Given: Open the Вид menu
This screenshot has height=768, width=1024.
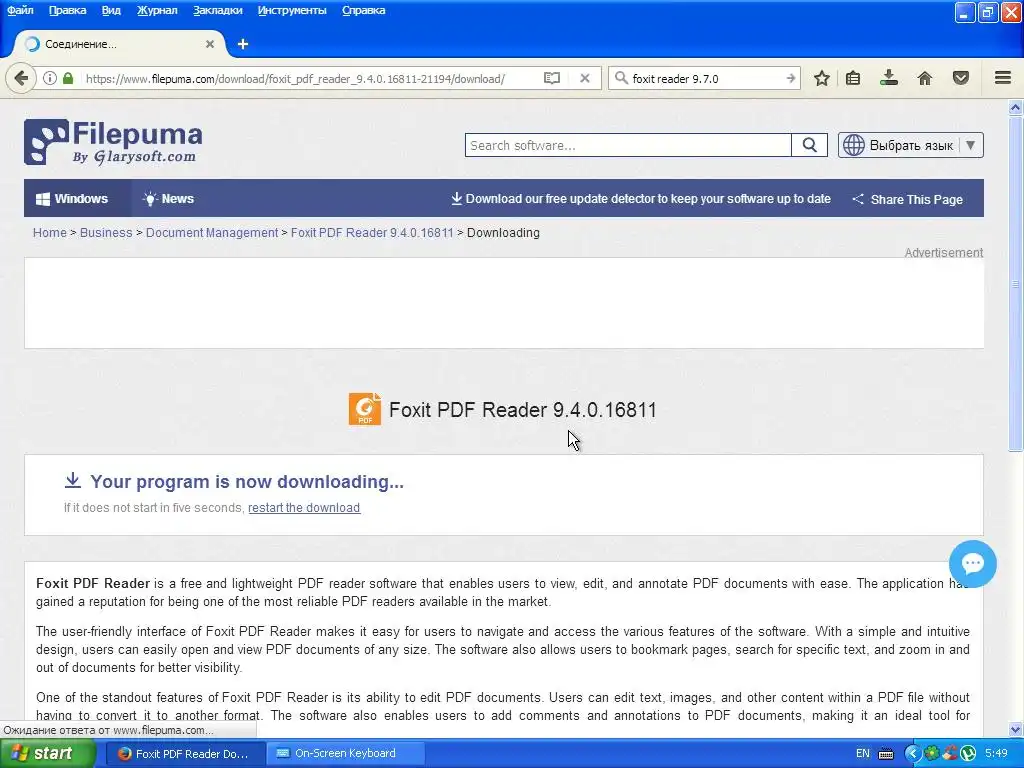Looking at the screenshot, I should (x=111, y=10).
